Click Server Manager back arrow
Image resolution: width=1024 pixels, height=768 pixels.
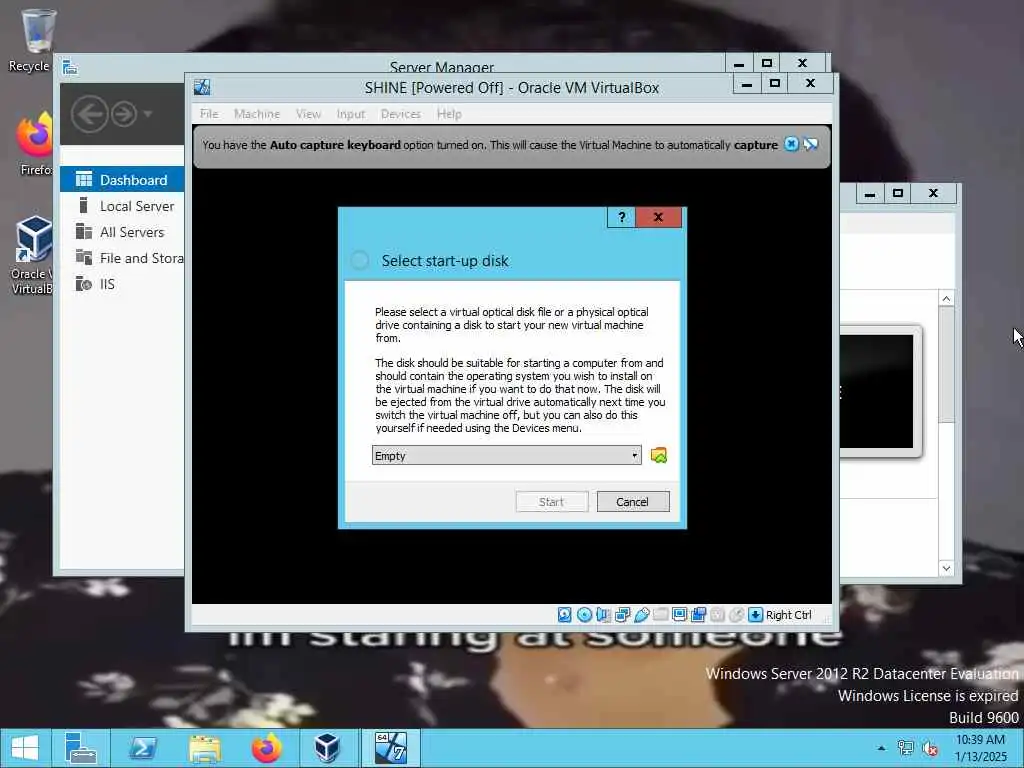pyautogui.click(x=89, y=114)
